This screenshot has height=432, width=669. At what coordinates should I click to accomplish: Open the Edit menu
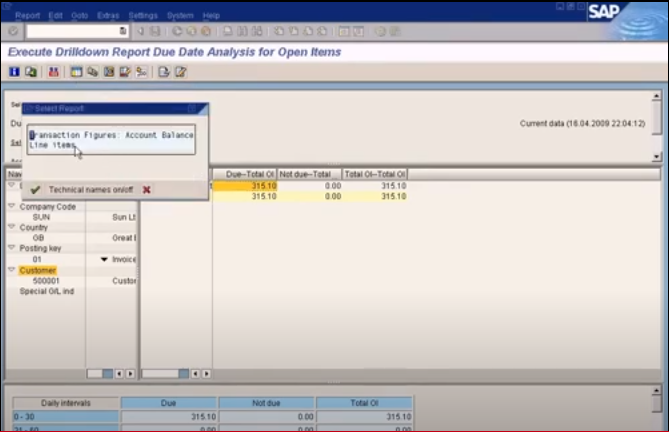click(55, 15)
